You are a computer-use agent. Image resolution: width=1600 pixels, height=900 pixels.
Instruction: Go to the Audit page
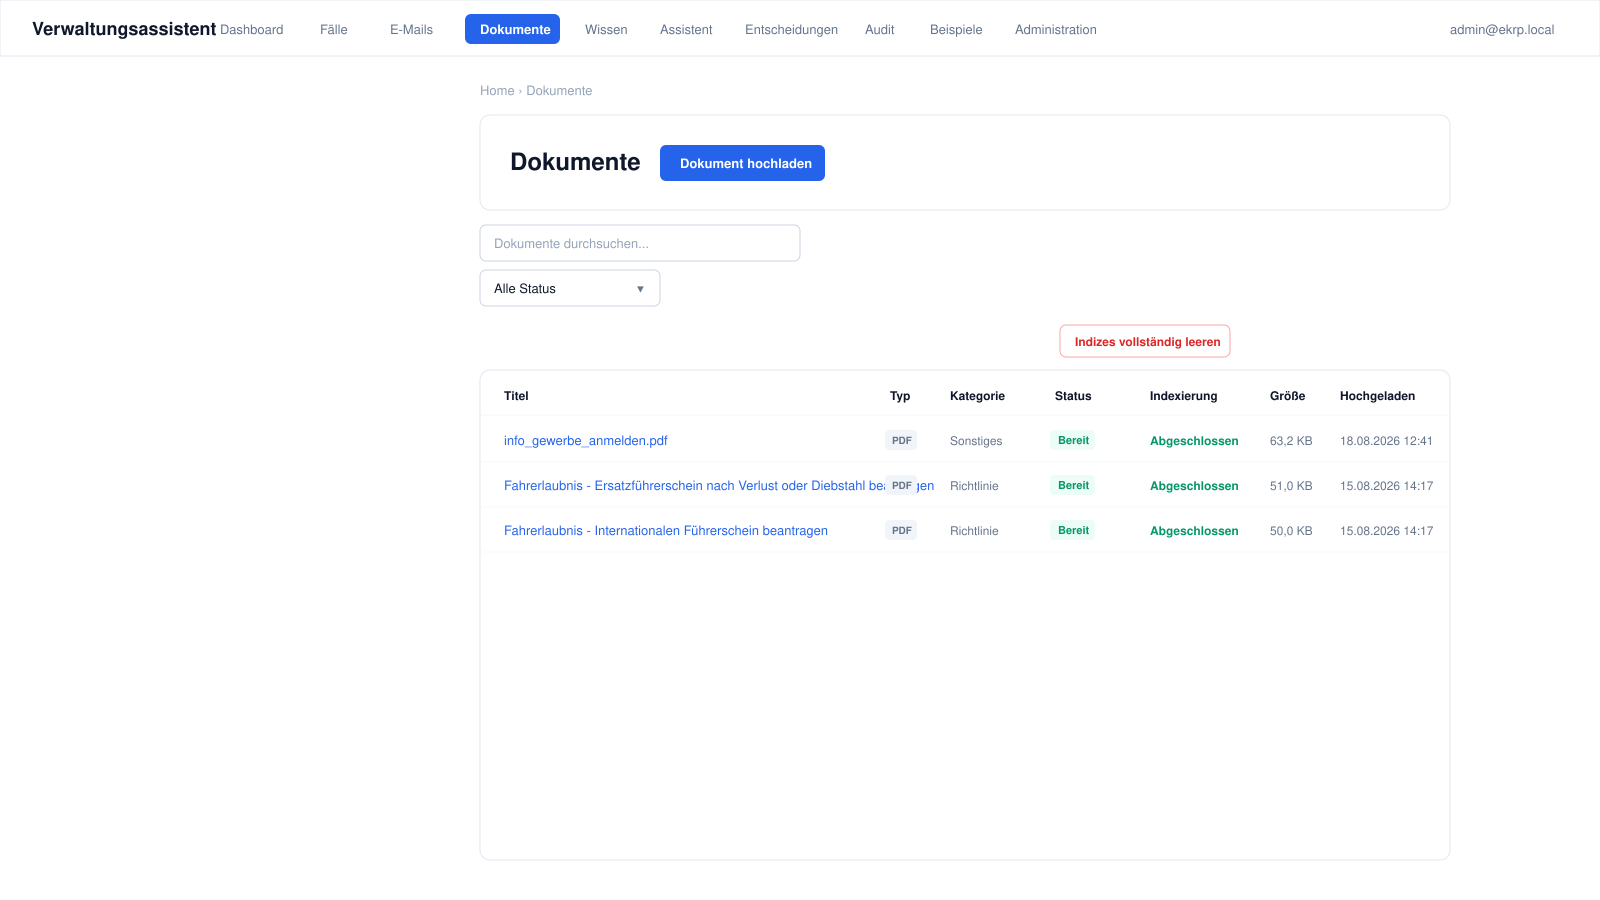pyautogui.click(x=880, y=30)
